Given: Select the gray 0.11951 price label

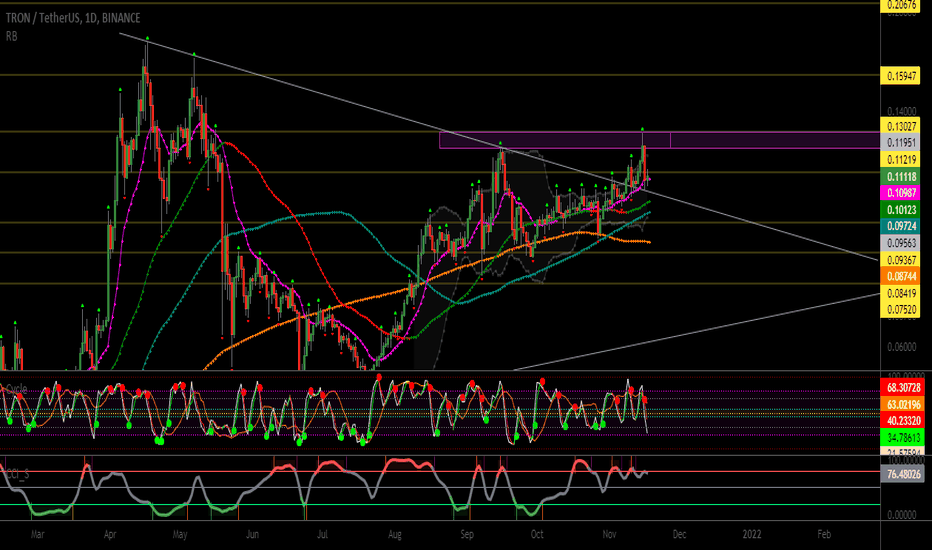Looking at the screenshot, I should [900, 143].
